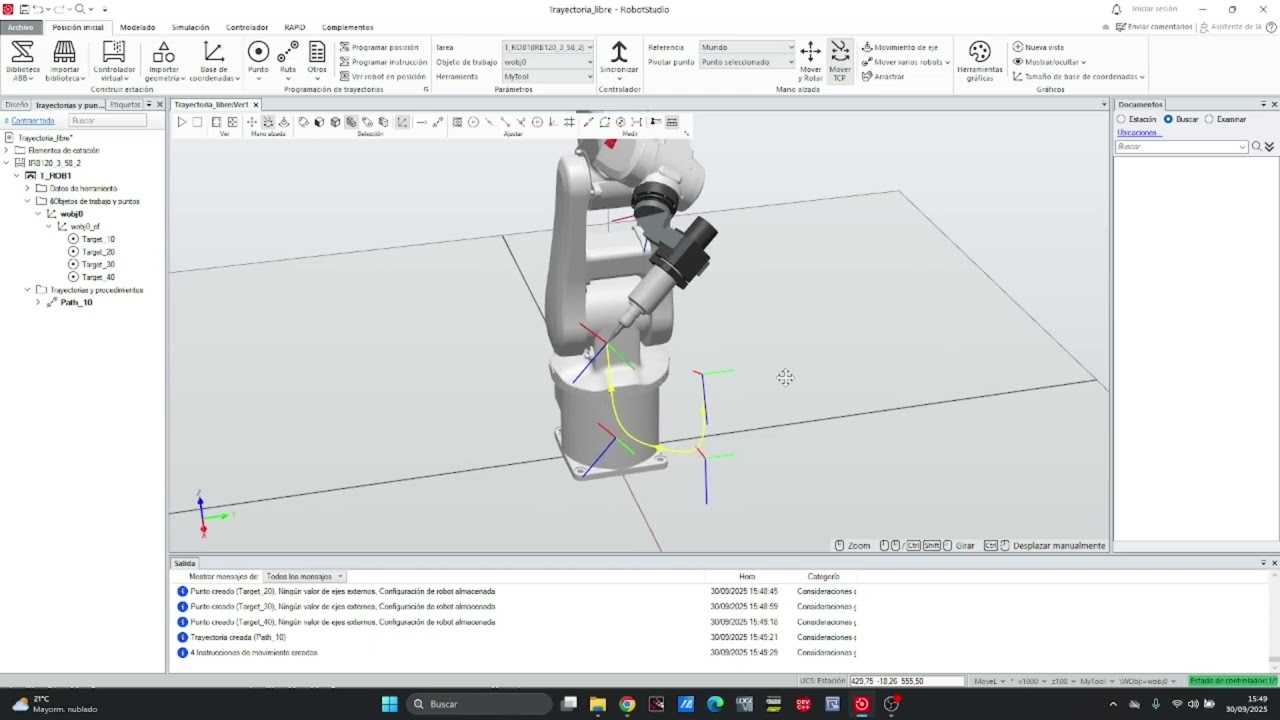
Task: Select the Buscar radio button
Action: 1168,119
